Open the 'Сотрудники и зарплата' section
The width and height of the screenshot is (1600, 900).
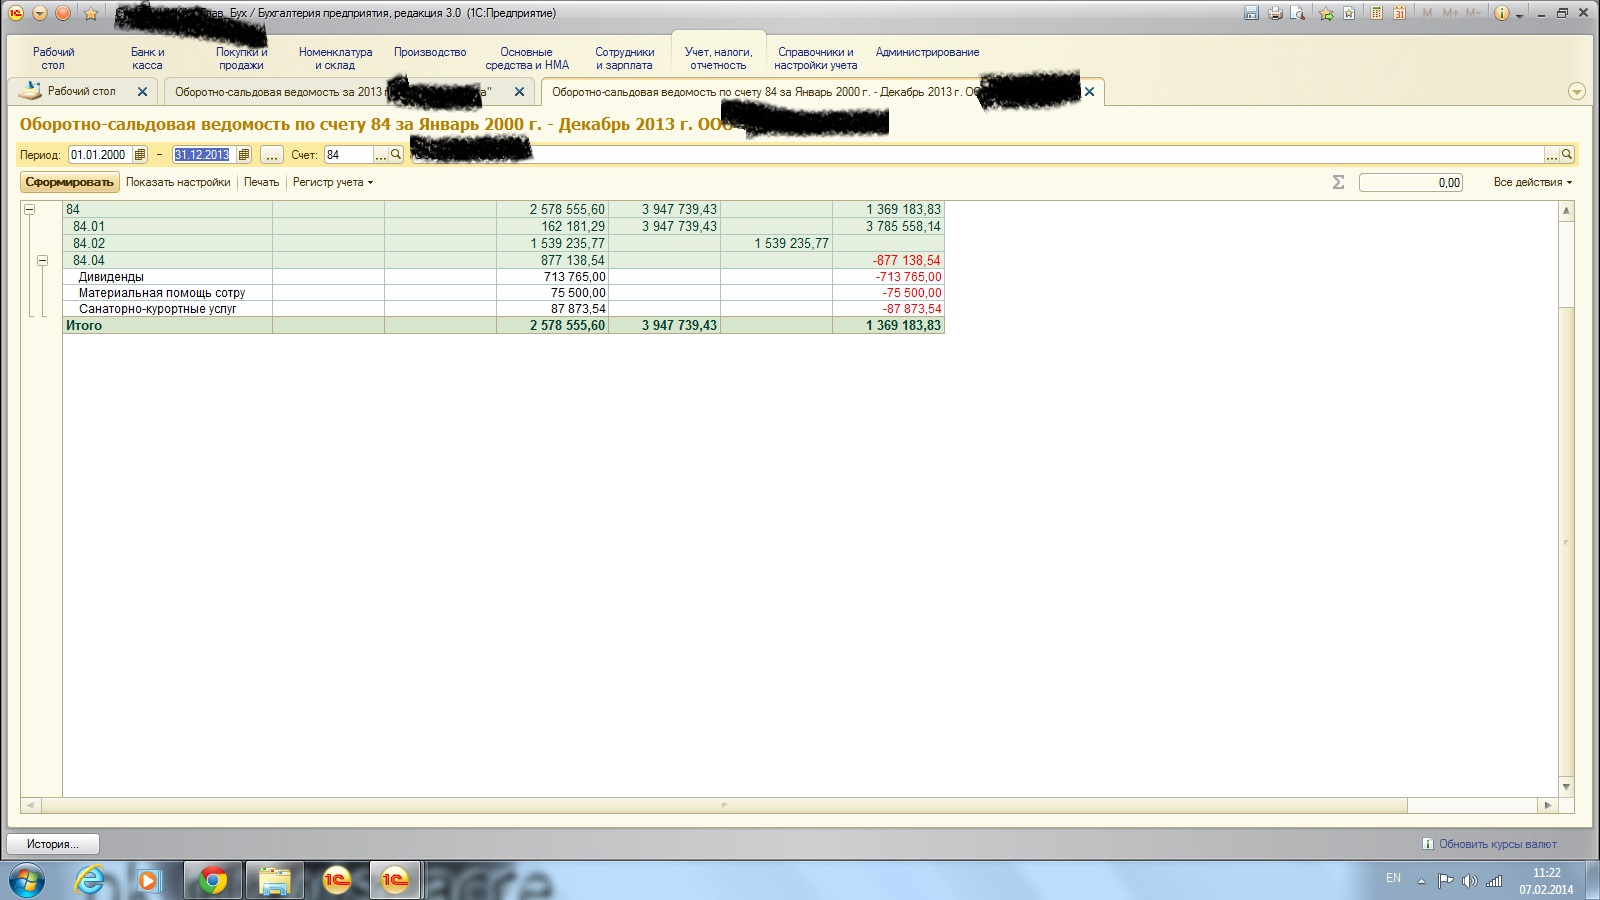pos(625,58)
